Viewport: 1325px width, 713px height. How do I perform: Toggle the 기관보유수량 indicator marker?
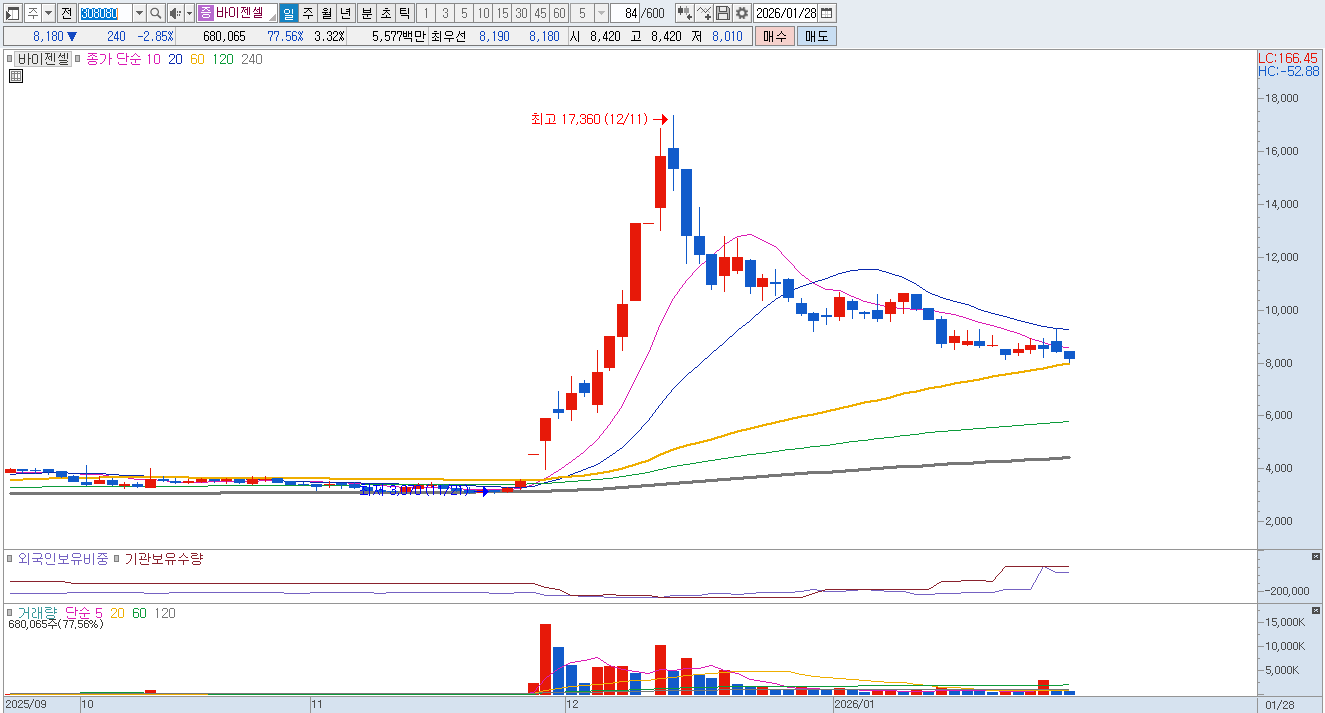tap(117, 560)
